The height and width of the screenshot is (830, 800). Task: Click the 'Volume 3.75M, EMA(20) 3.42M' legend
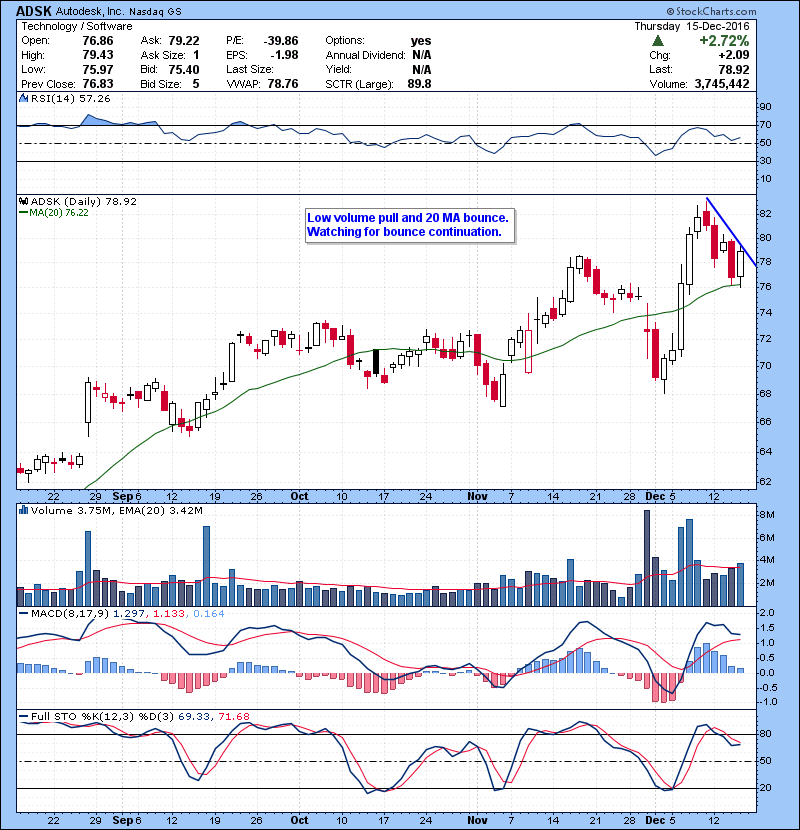[x=116, y=510]
